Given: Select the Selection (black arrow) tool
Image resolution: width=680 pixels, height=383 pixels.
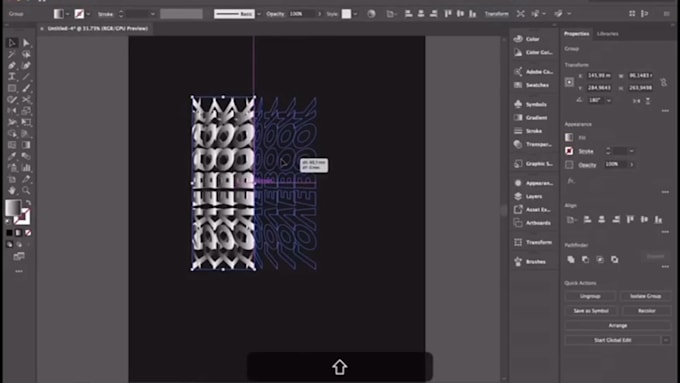Looking at the screenshot, I should click(12, 43).
